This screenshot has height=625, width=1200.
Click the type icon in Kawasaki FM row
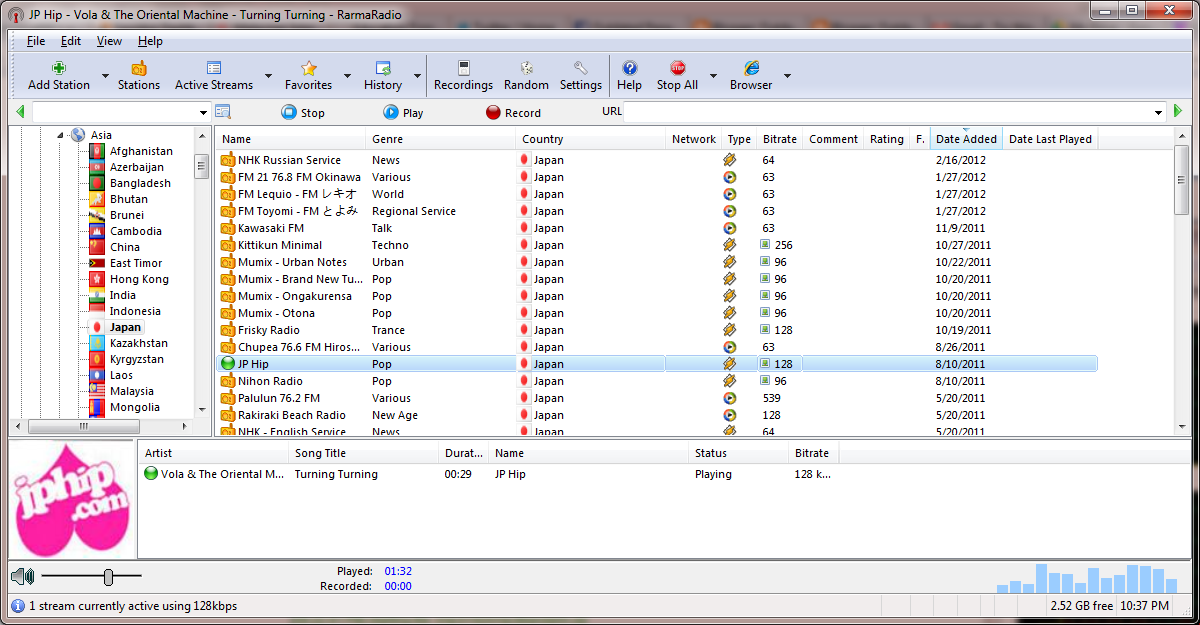730,228
